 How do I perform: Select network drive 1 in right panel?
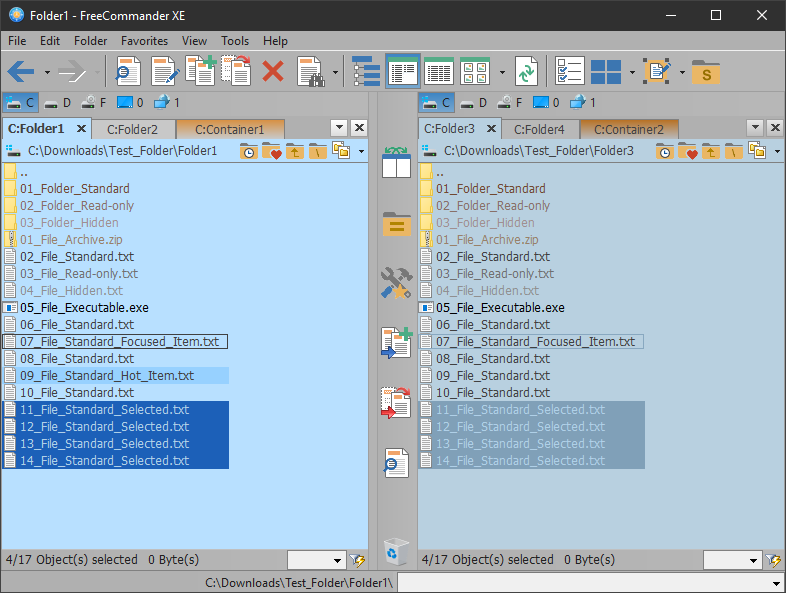[x=582, y=103]
